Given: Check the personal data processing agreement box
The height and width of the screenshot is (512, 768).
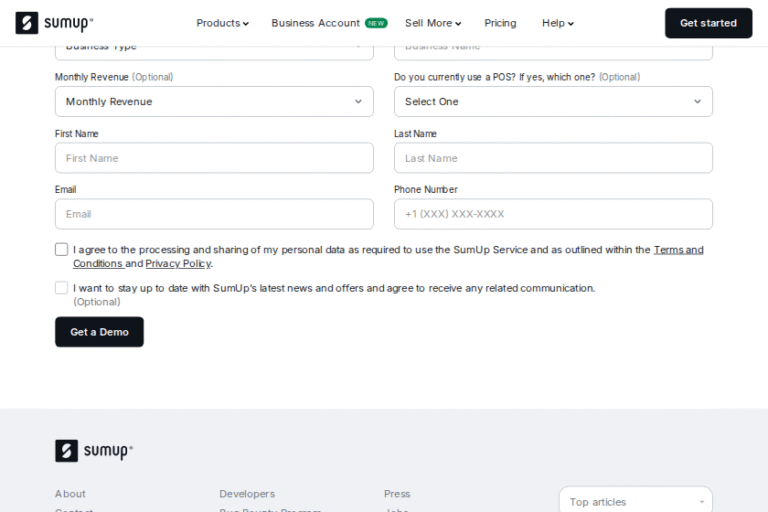Looking at the screenshot, I should (x=61, y=249).
